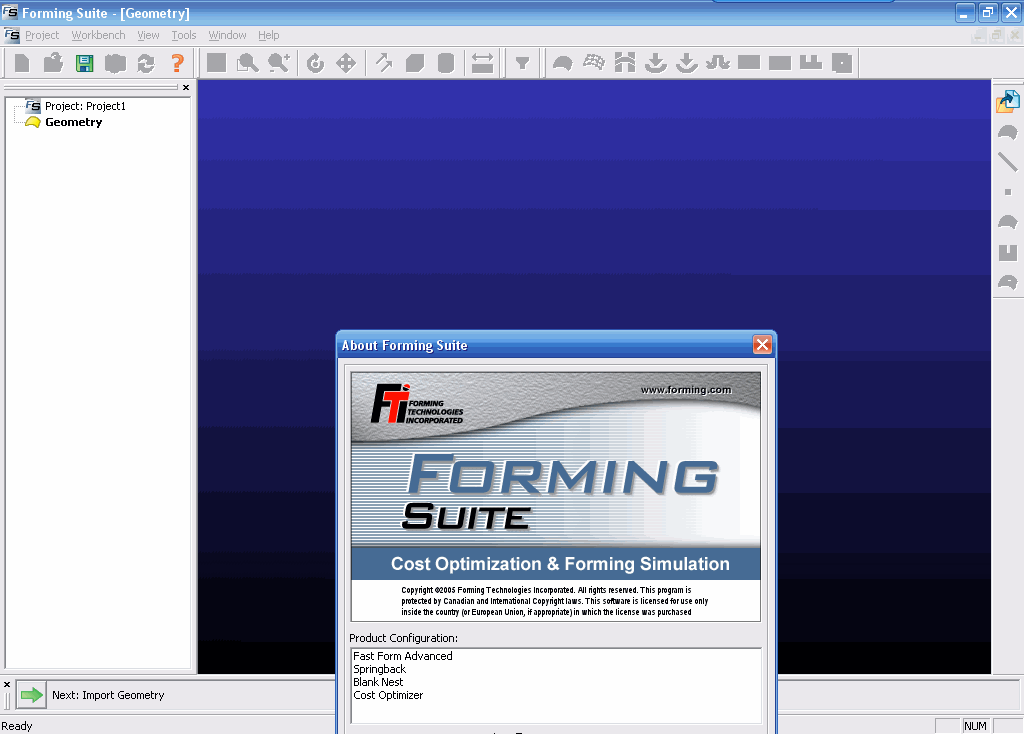The width and height of the screenshot is (1024, 734).
Task: Click the funnel filter icon
Action: point(522,63)
